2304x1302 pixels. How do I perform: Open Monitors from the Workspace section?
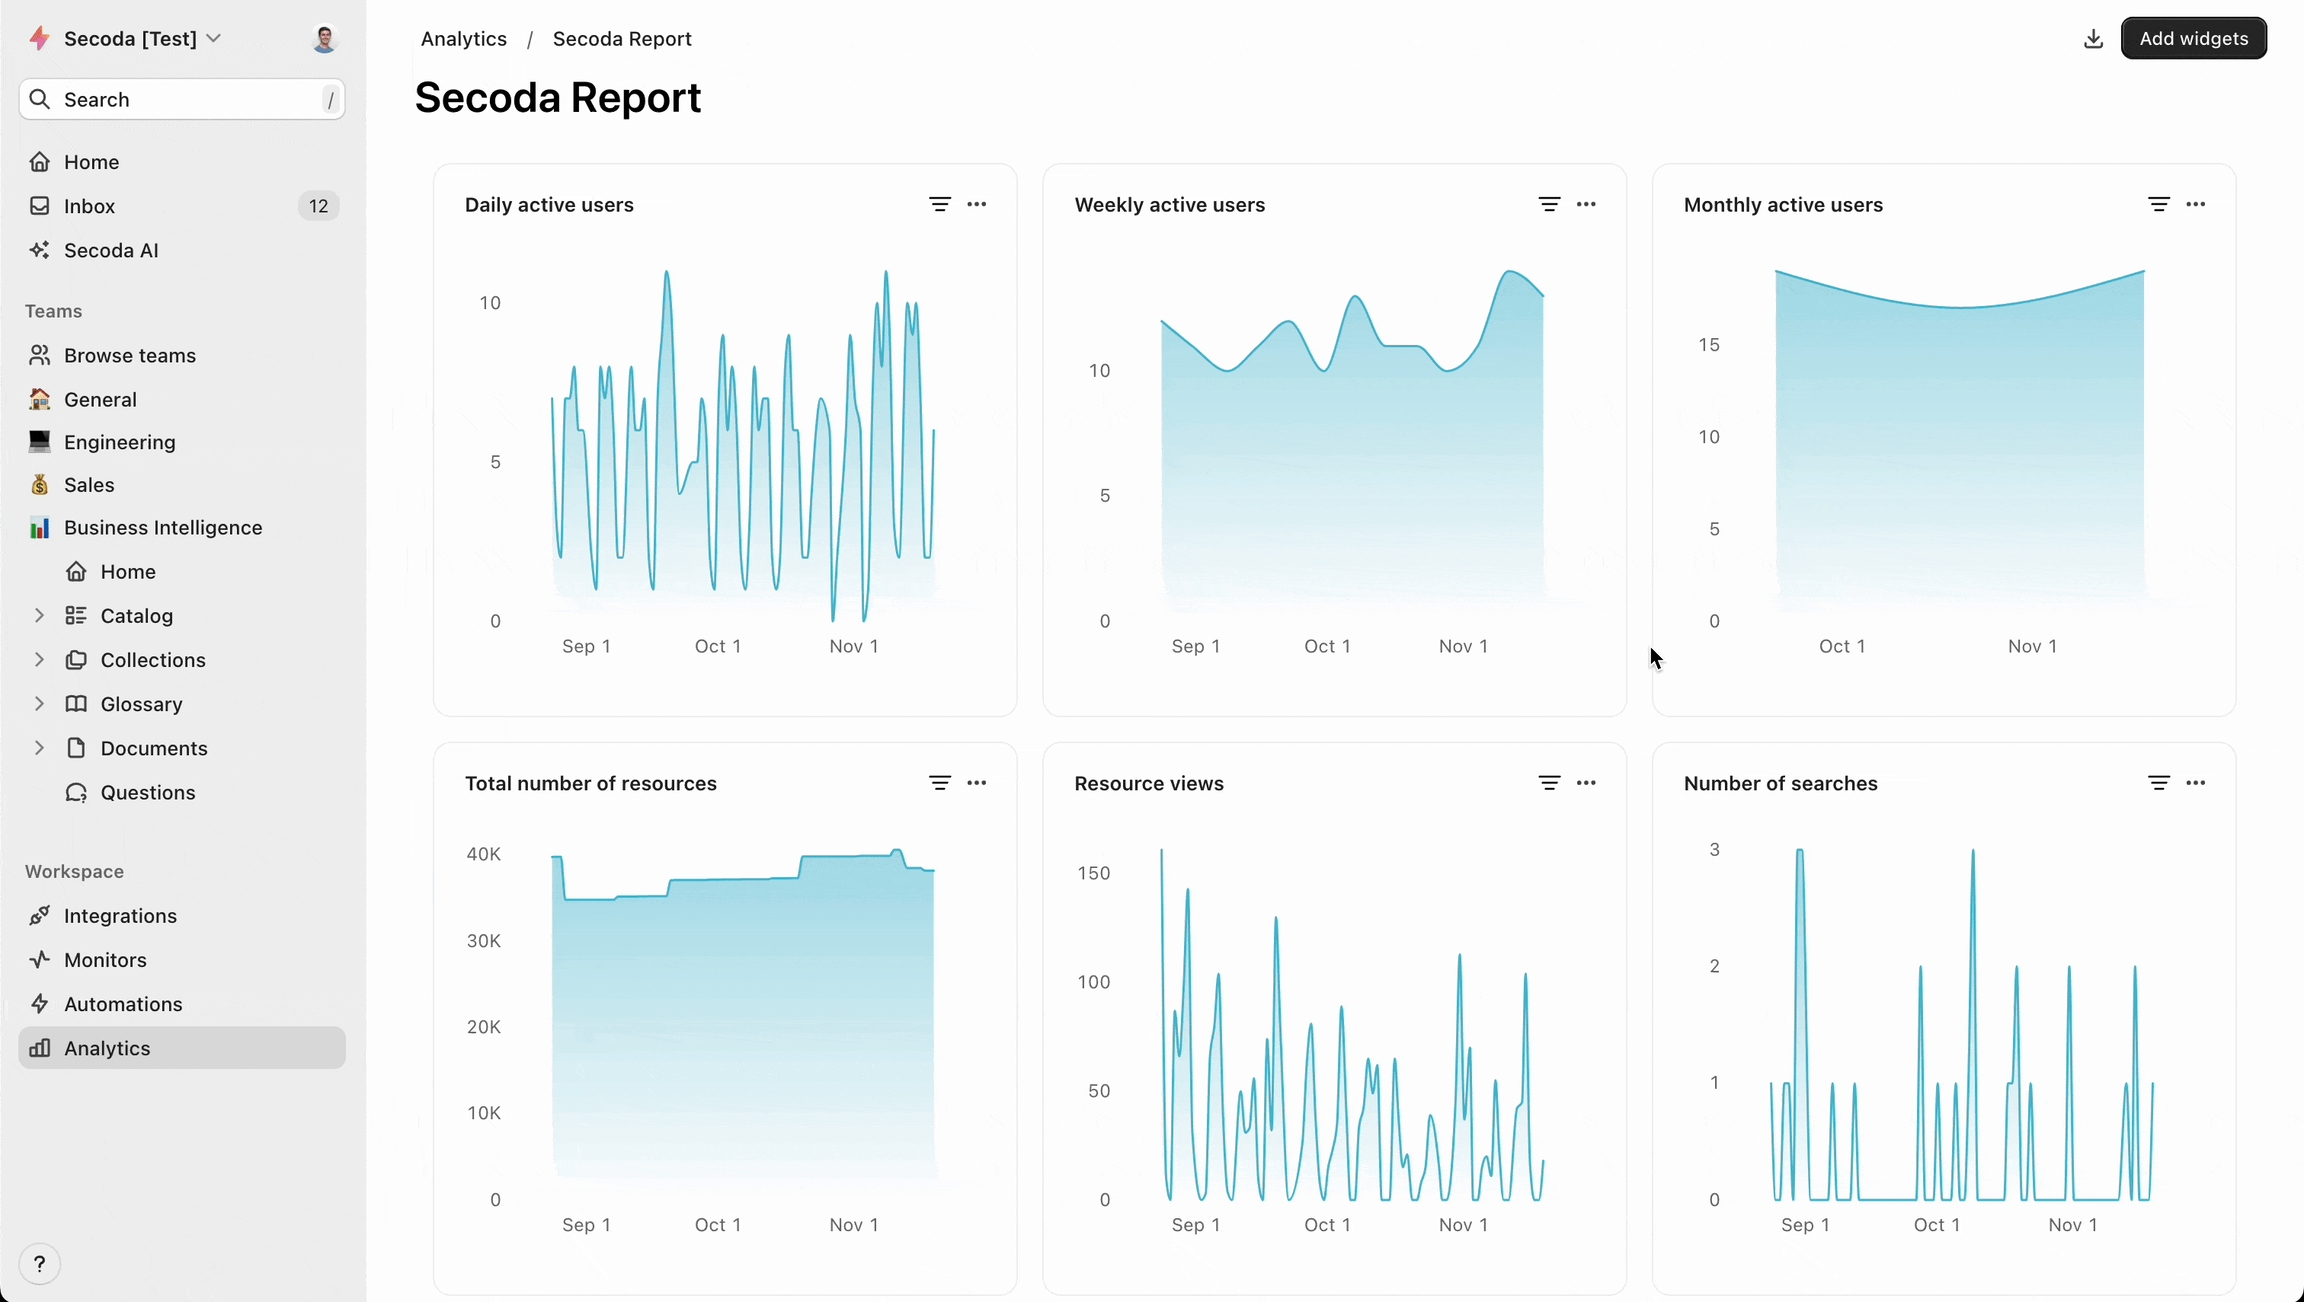pyautogui.click(x=105, y=960)
